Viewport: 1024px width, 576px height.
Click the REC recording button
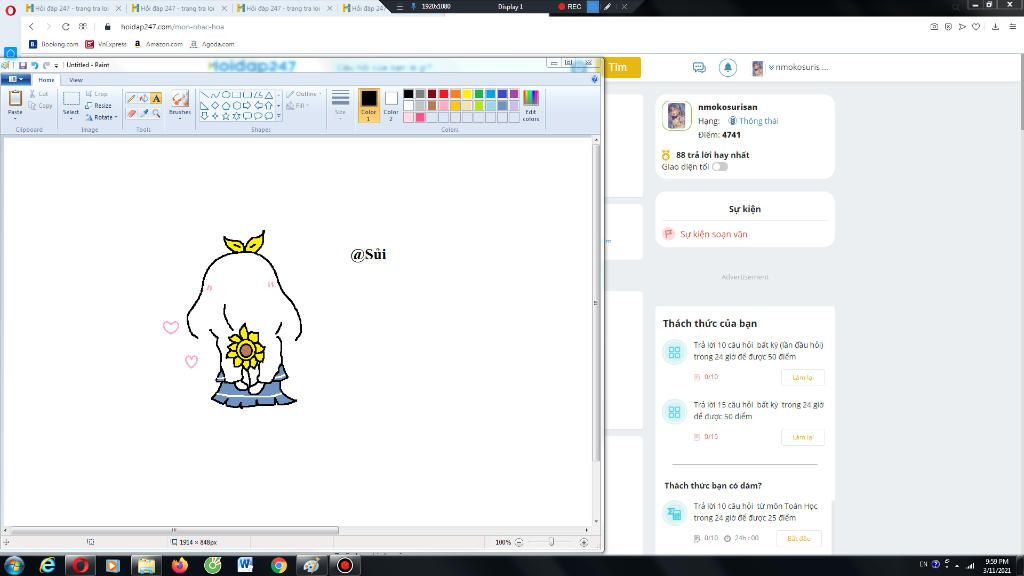pos(569,7)
